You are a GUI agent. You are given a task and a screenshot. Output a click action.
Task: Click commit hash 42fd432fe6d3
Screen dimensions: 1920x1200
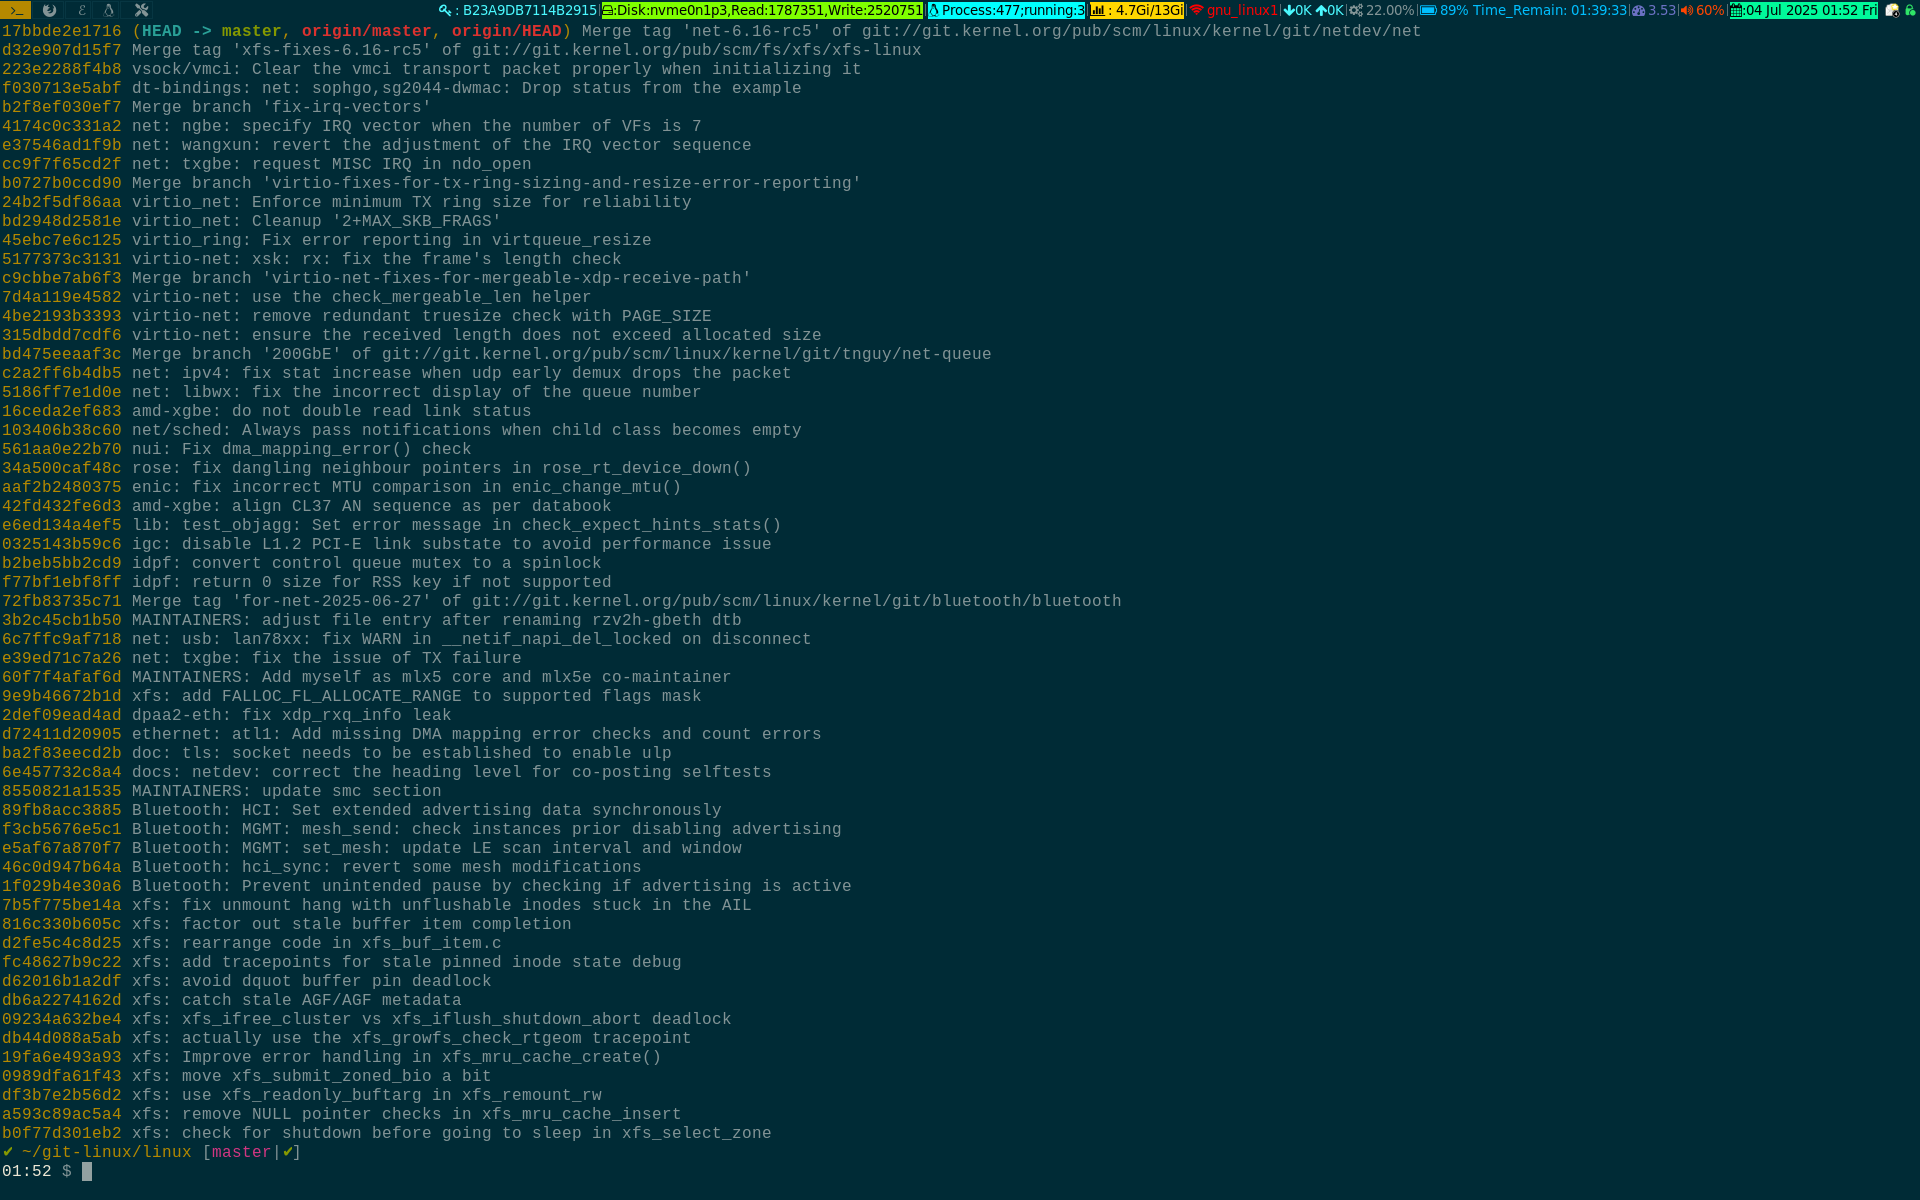coord(62,506)
